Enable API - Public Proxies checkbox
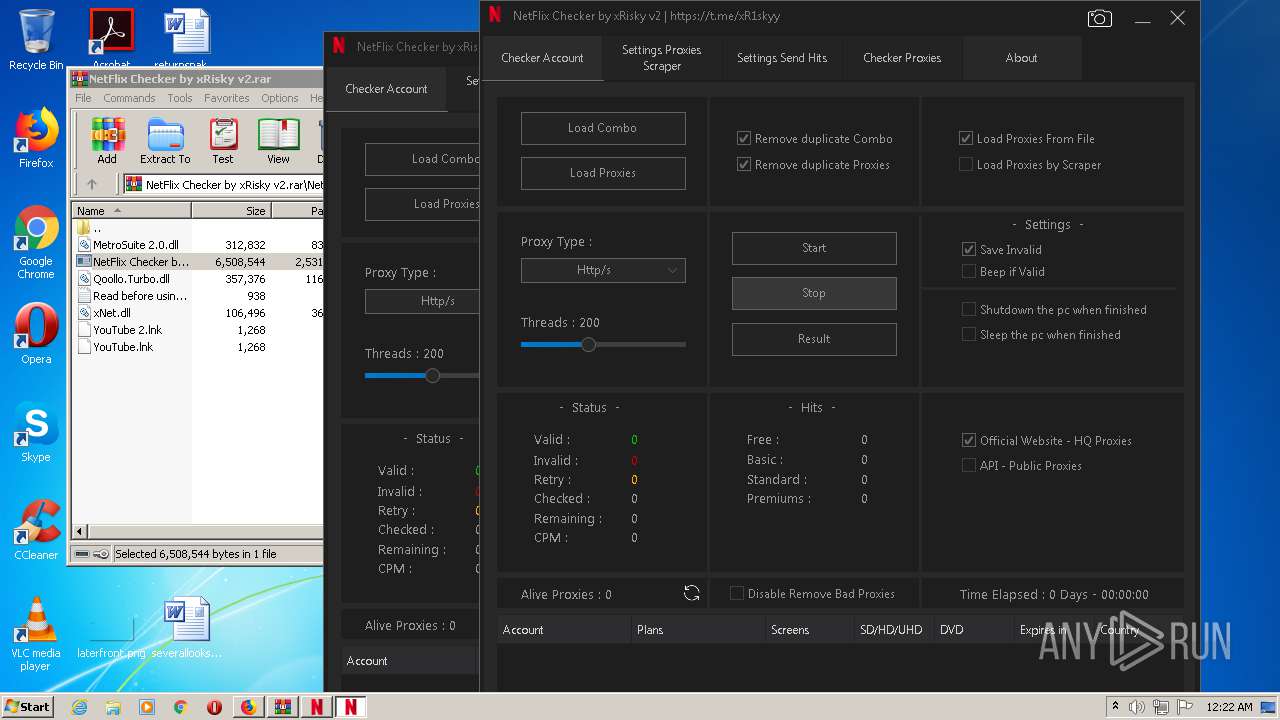 (969, 465)
